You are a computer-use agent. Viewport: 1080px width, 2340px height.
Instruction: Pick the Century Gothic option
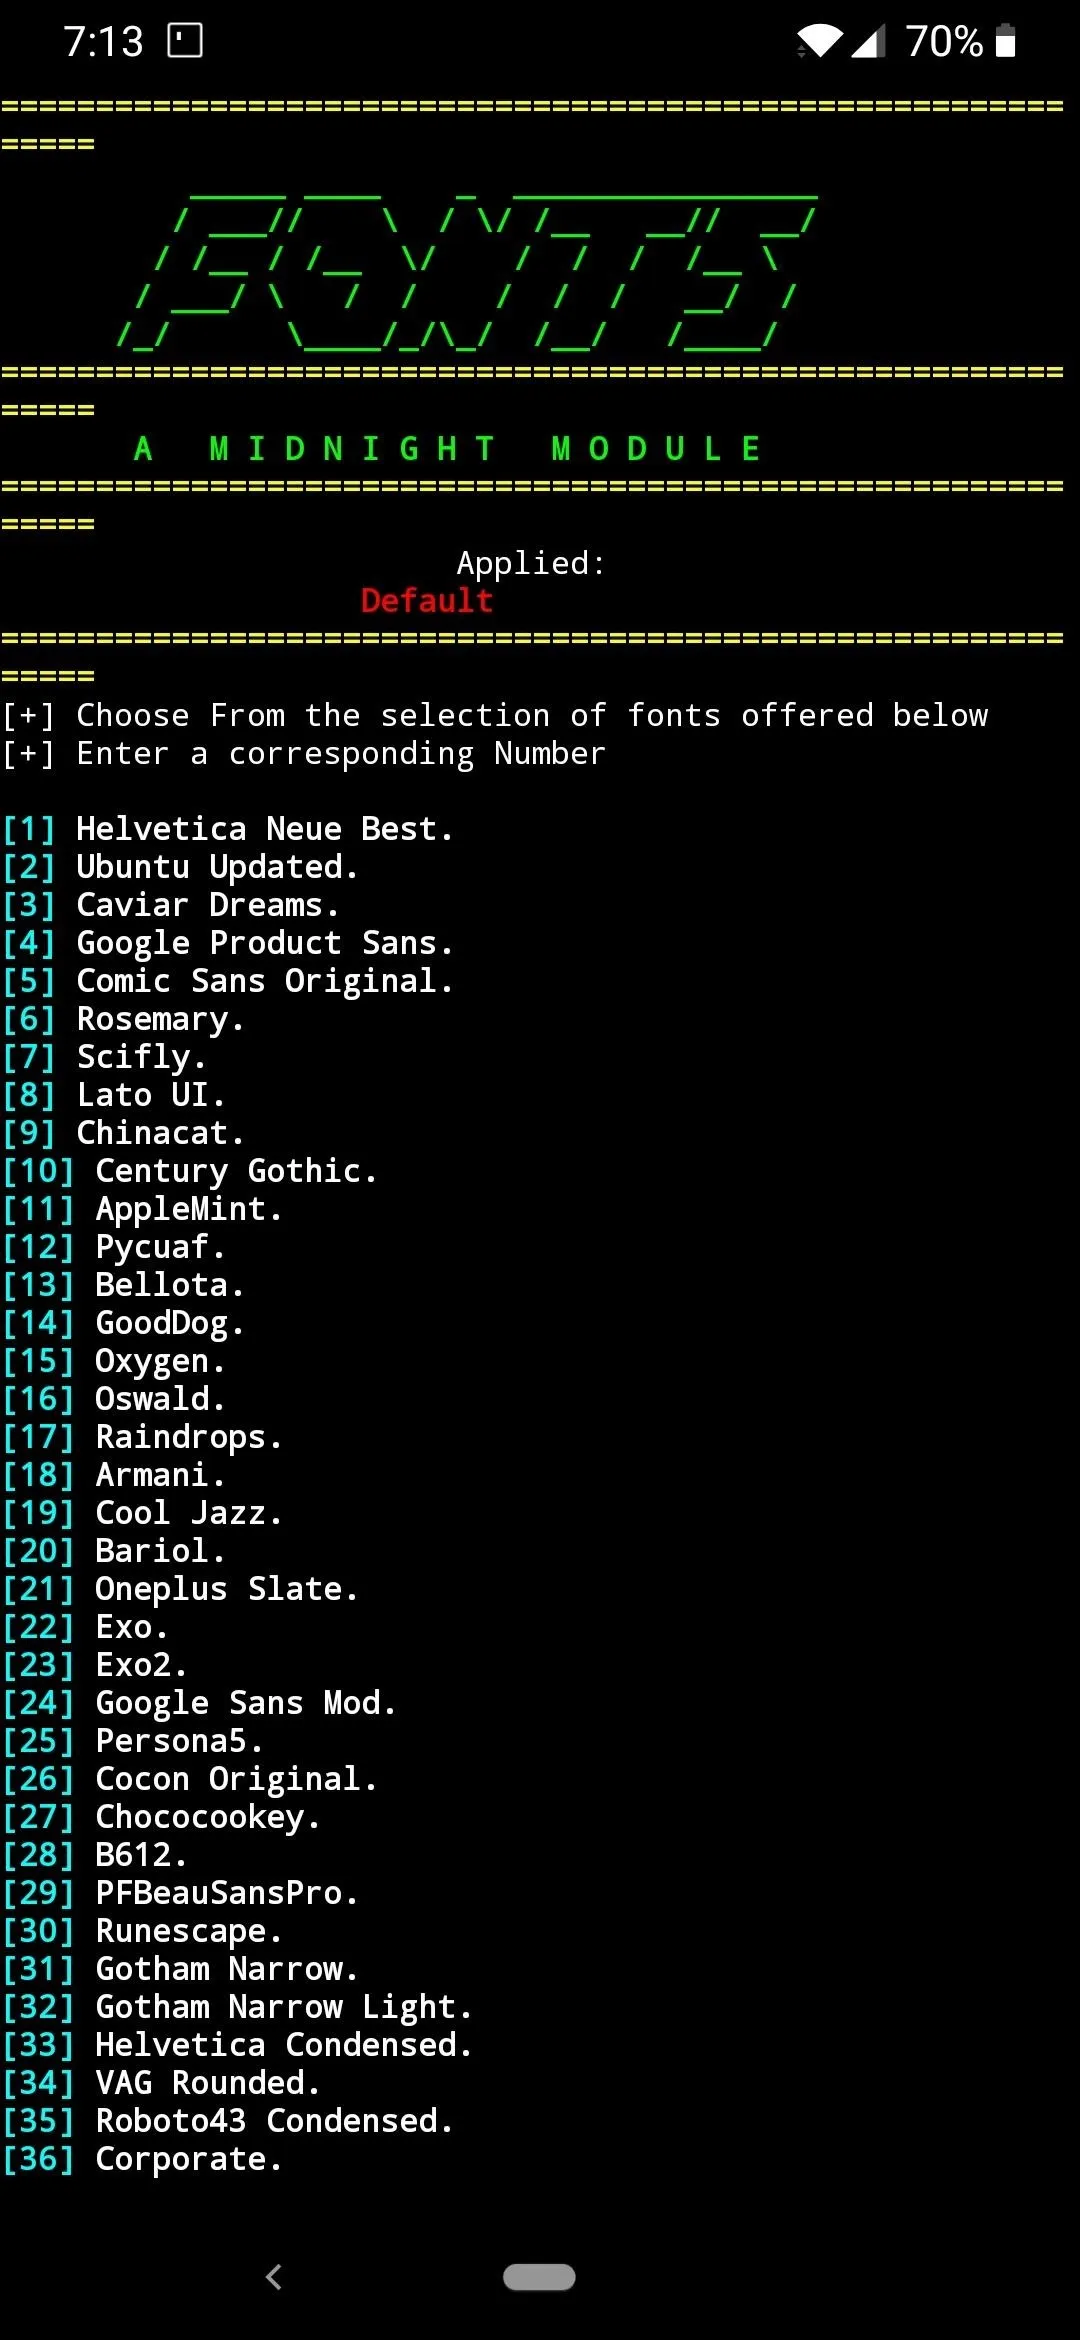pos(190,1171)
